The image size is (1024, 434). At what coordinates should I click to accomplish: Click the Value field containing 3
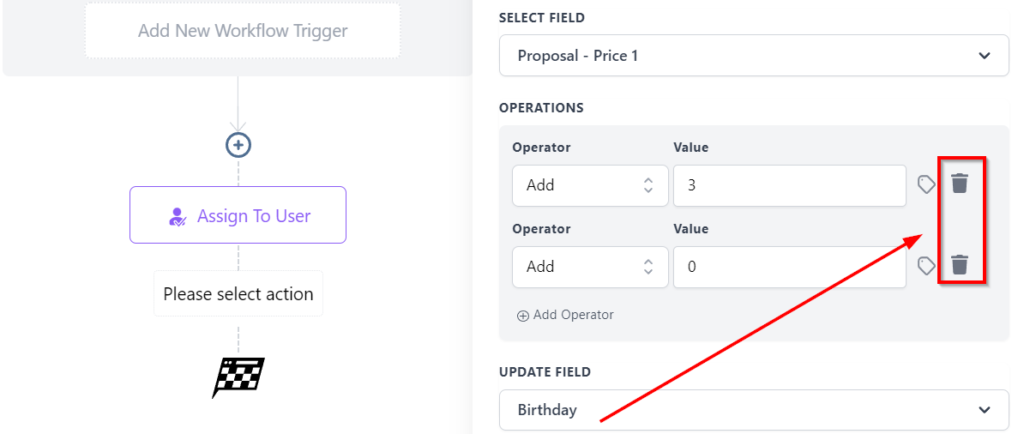(x=789, y=185)
